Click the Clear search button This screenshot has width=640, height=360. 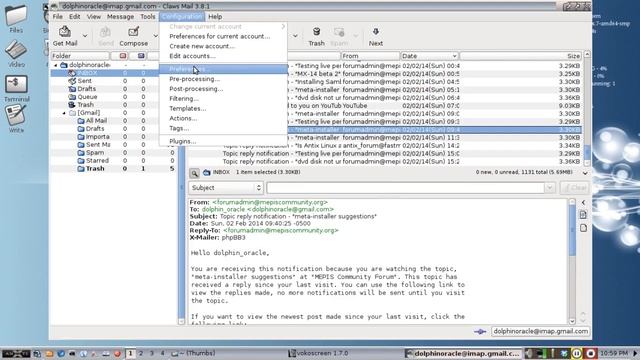click(575, 188)
